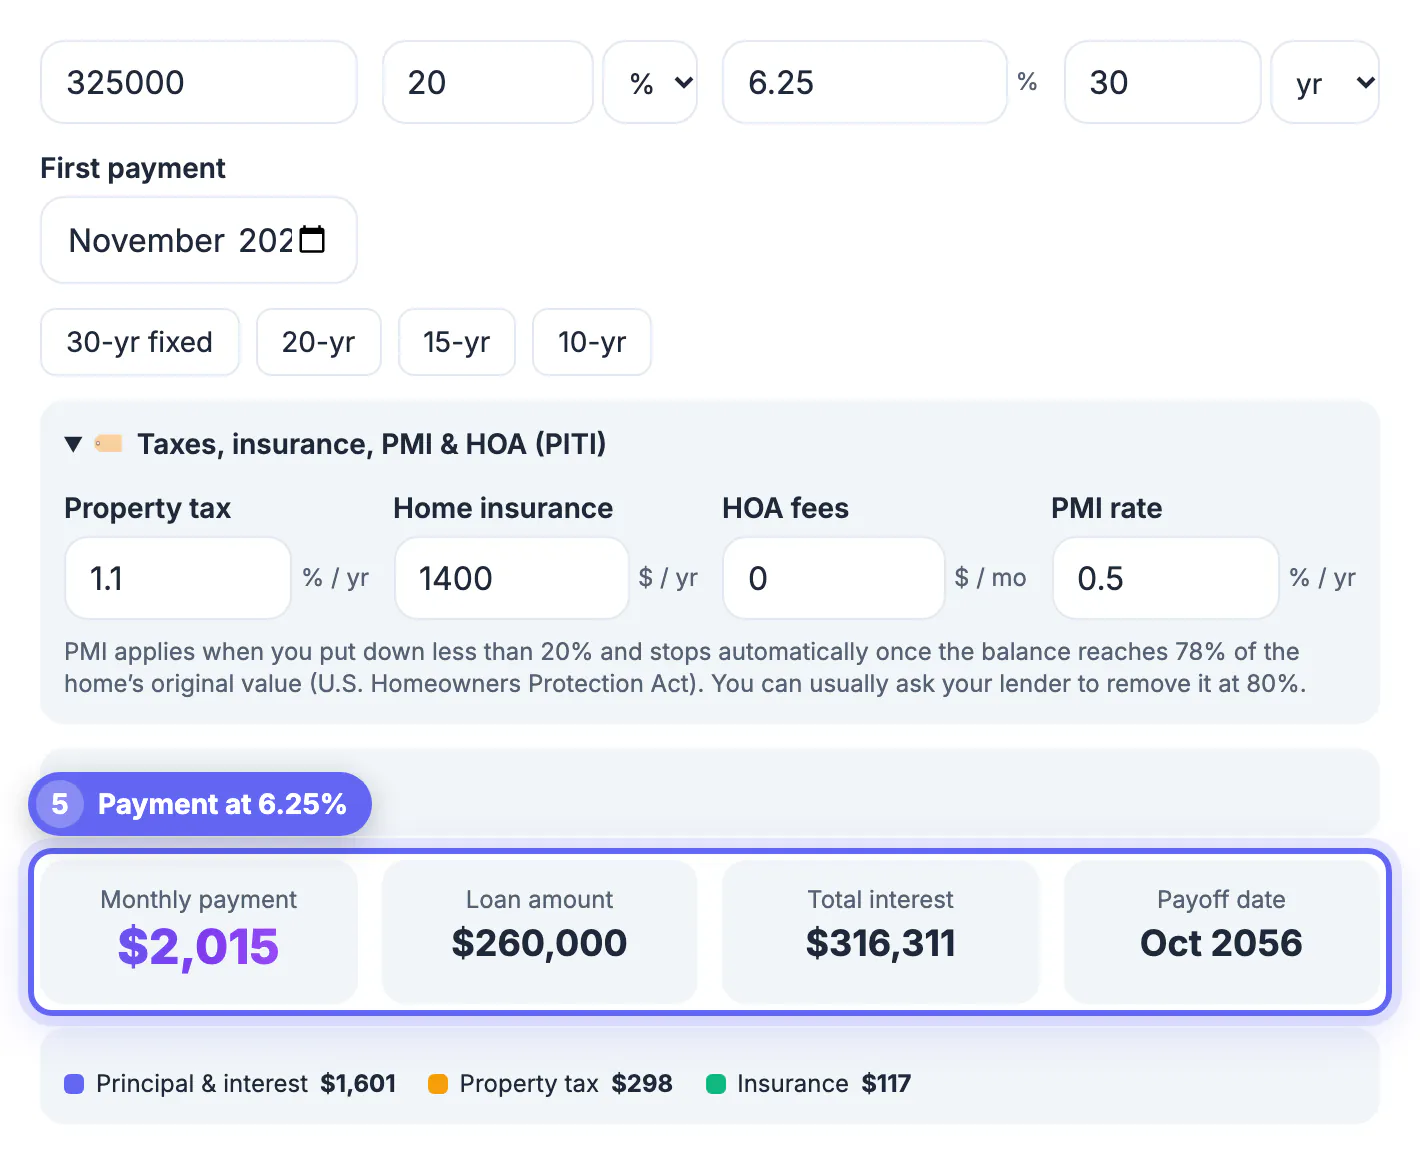Image resolution: width=1420 pixels, height=1164 pixels.
Task: Choose the 20-yr preset button
Action: click(319, 342)
